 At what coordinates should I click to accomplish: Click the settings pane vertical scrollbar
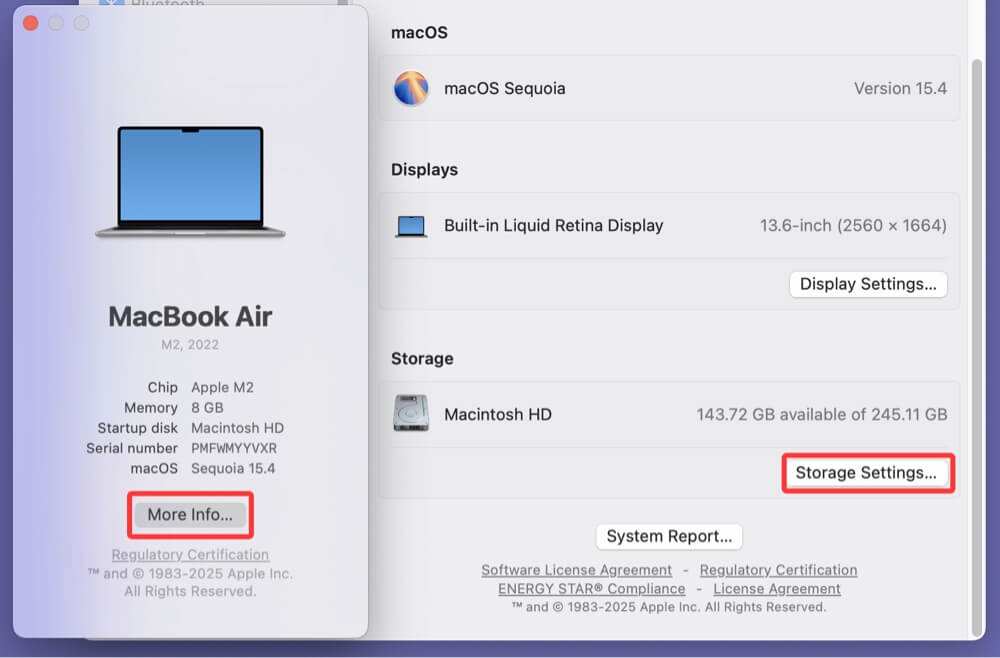pos(977,340)
